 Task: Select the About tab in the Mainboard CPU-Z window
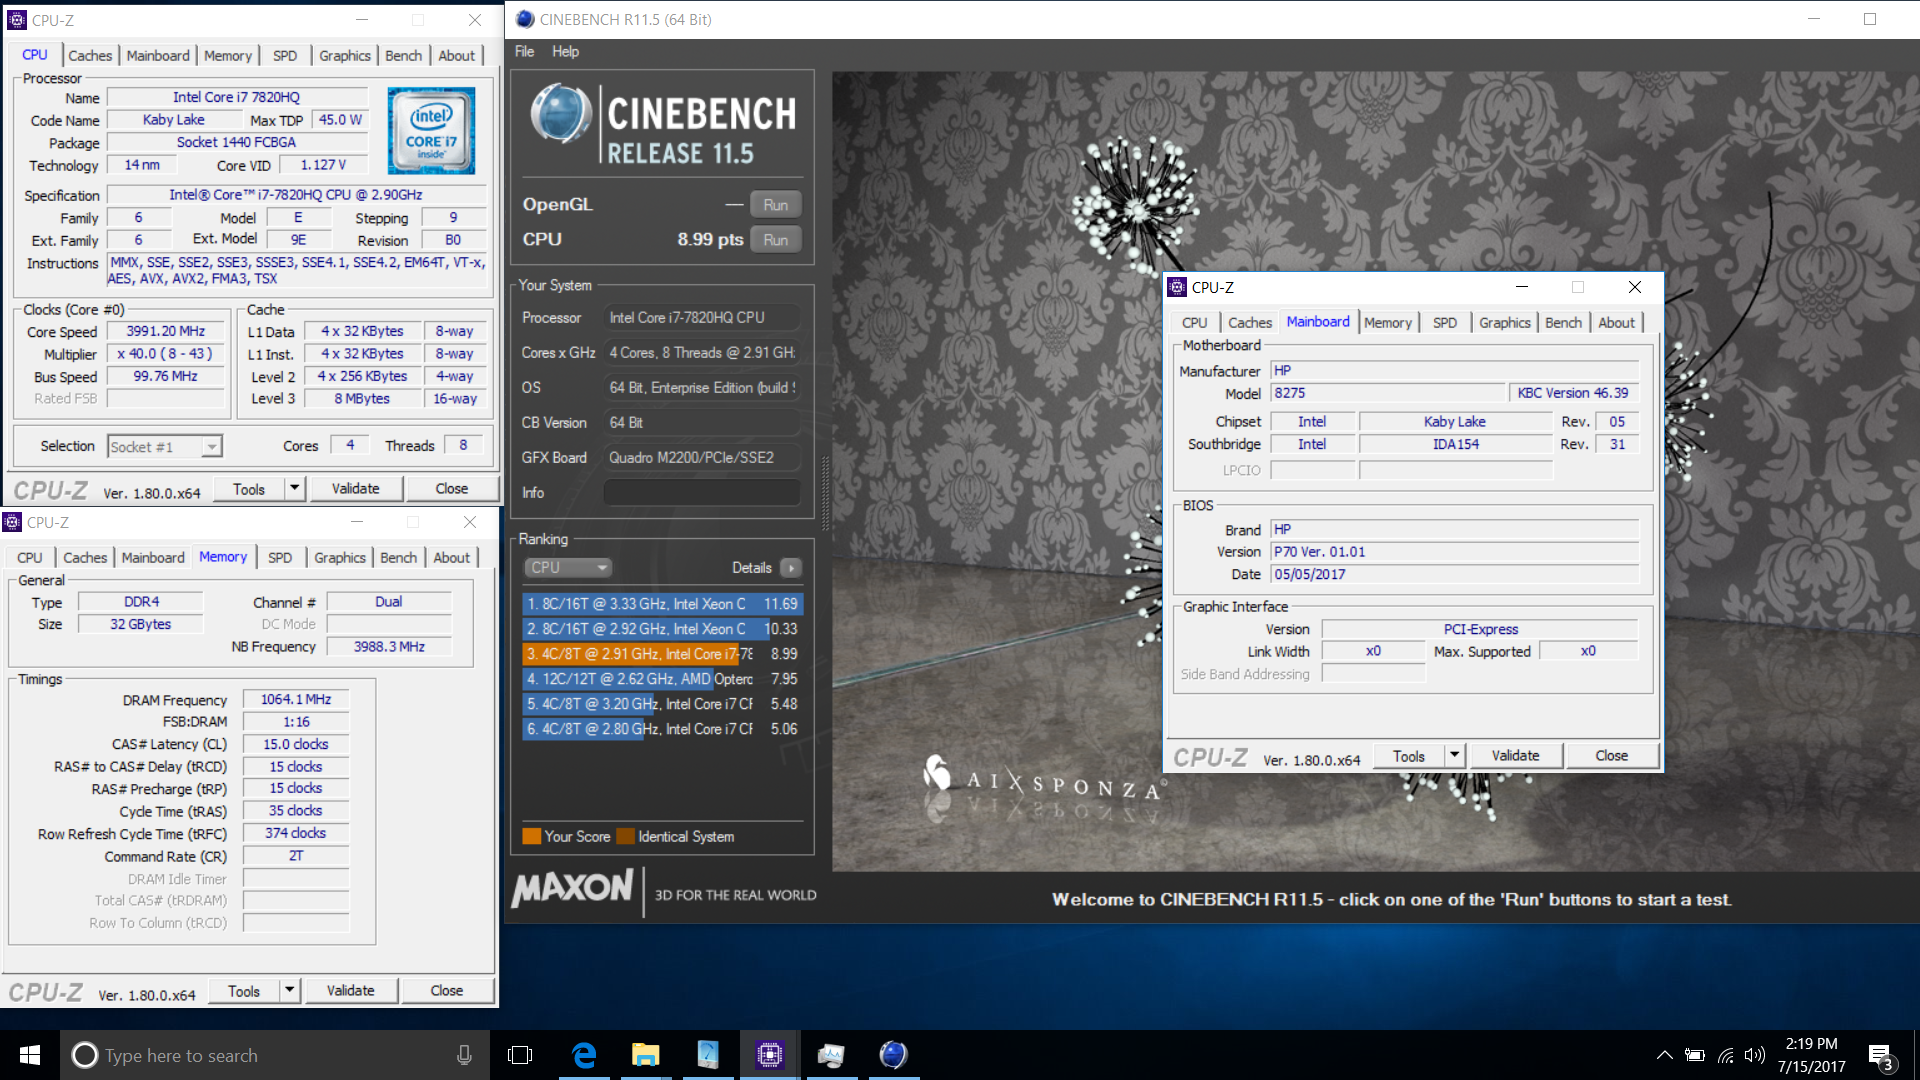coord(1616,323)
